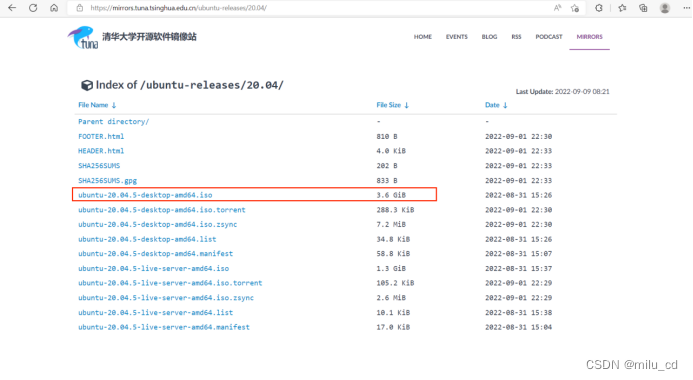Open ubuntu-20.04.5-live-server-amd64.manifest link
The image size is (693, 380).
[x=164, y=327]
